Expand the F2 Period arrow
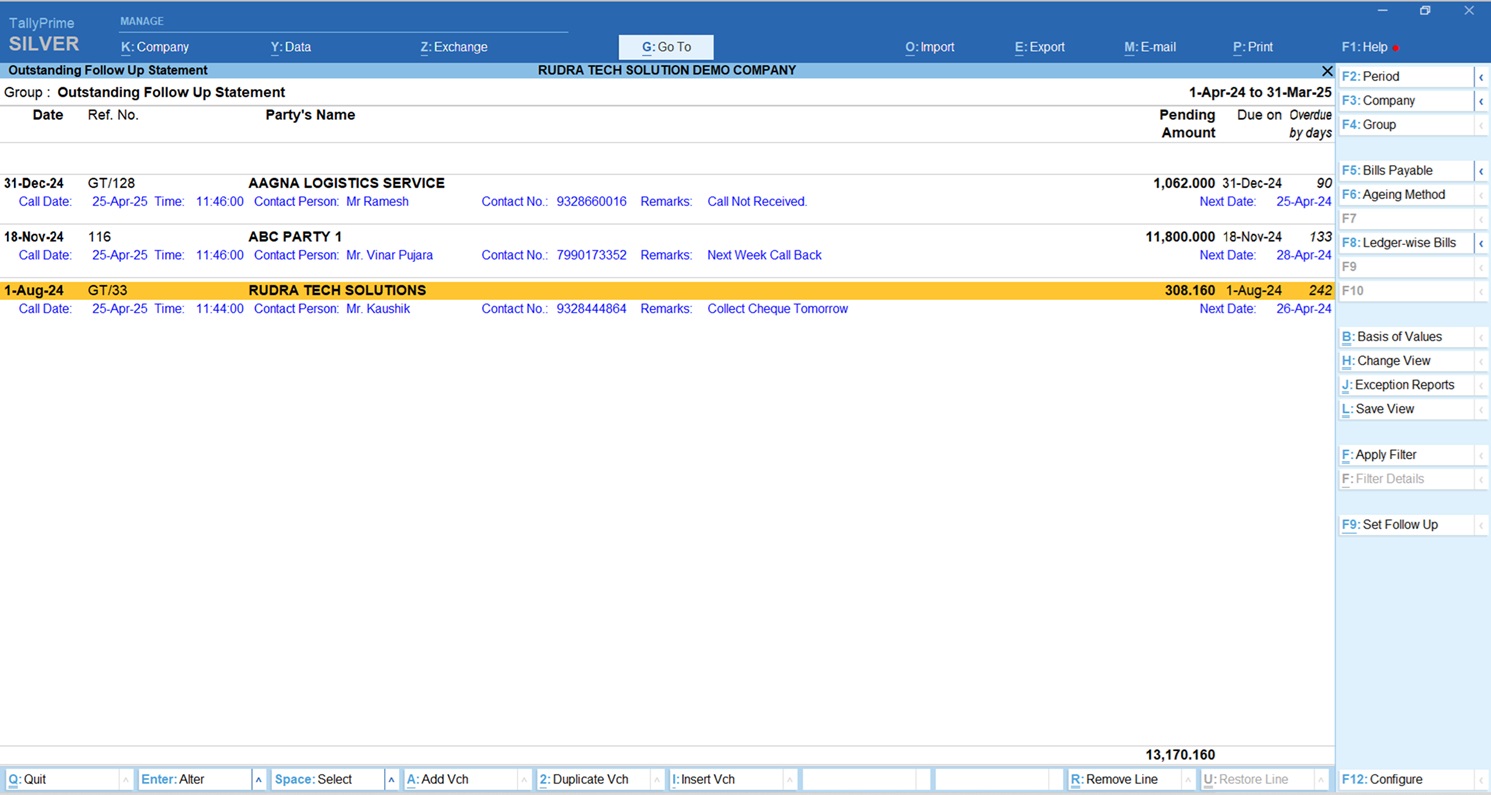This screenshot has height=795, width=1491. pyautogui.click(x=1480, y=77)
